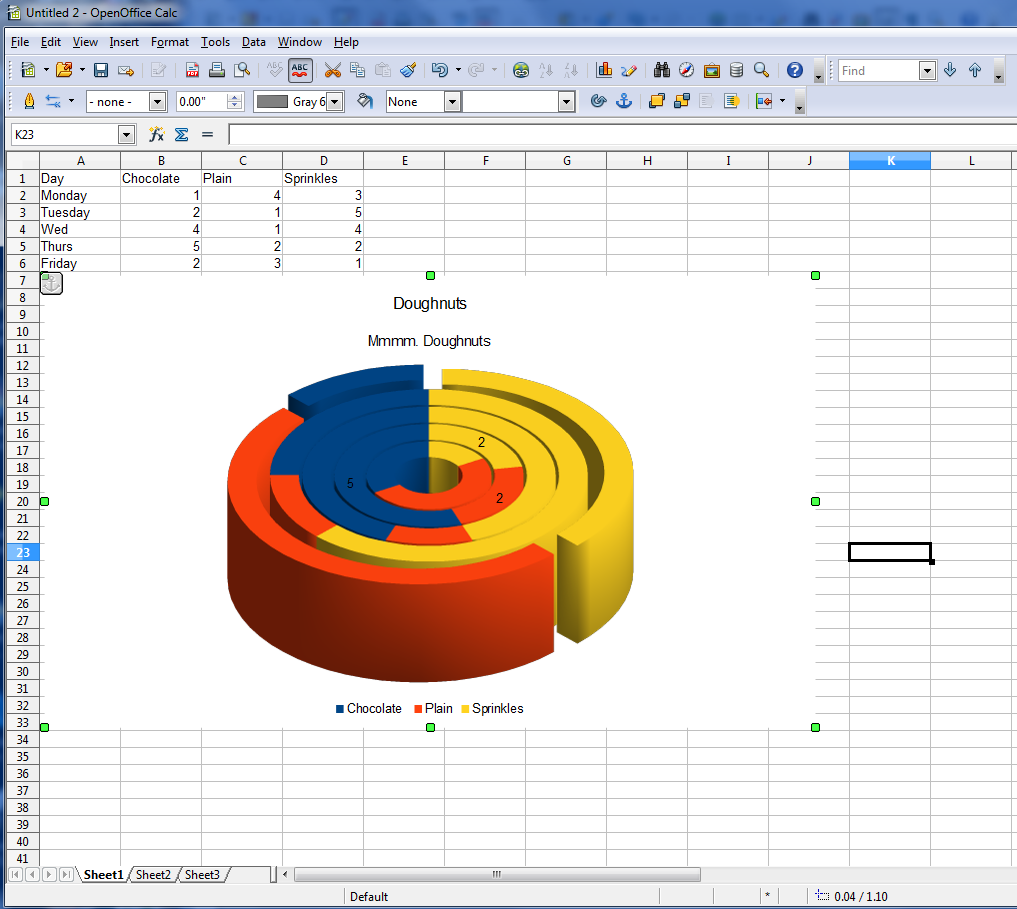Click inside the Find text field
This screenshot has width=1017, height=909.
(878, 71)
